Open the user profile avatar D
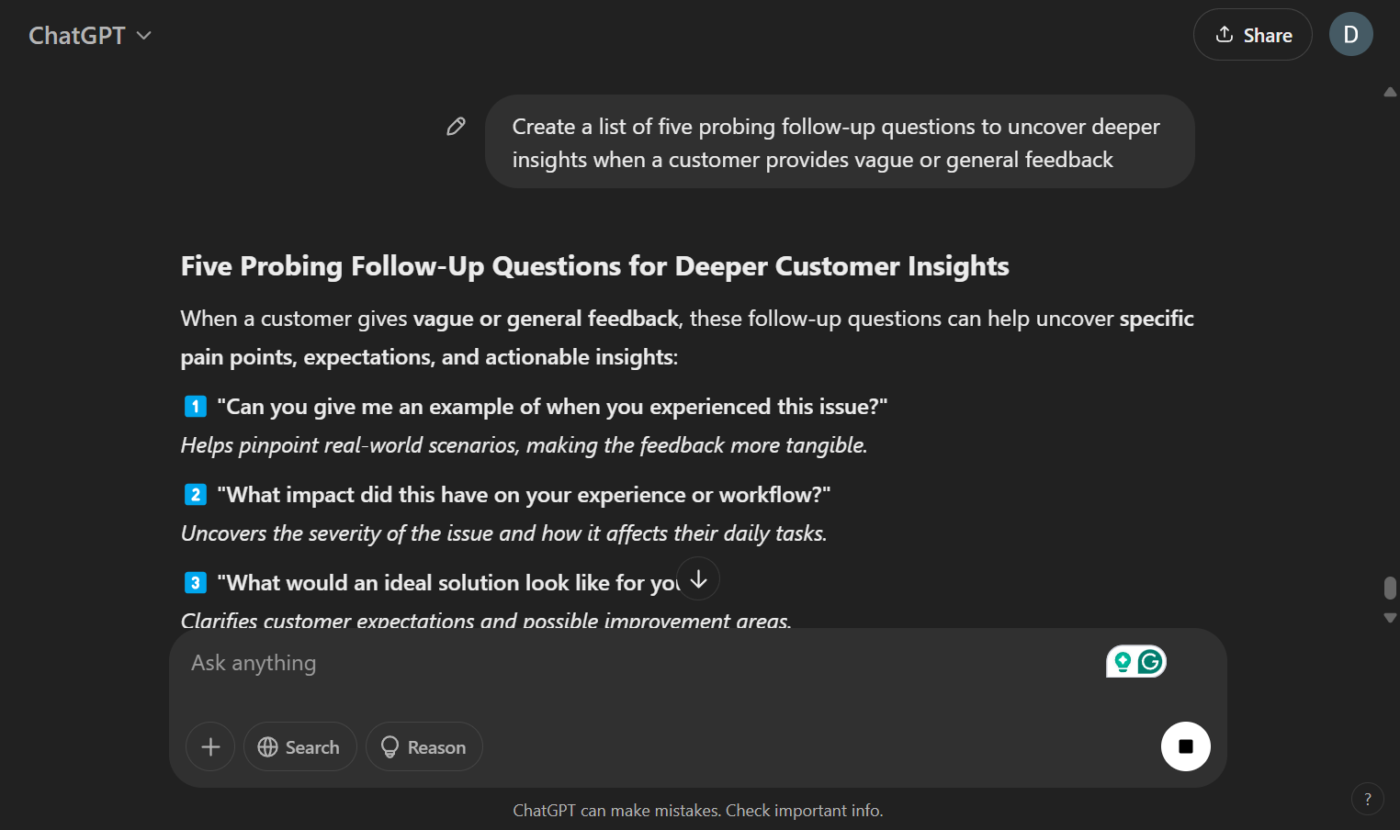Screen dimensions: 1400x830 (x=1350, y=35)
